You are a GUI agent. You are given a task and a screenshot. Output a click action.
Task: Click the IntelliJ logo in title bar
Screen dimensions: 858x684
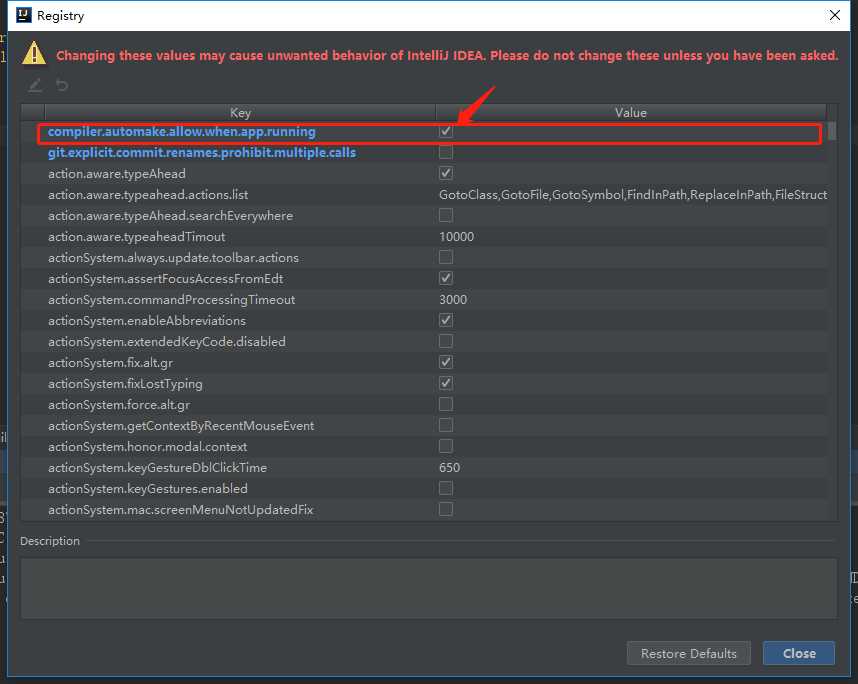click(24, 15)
